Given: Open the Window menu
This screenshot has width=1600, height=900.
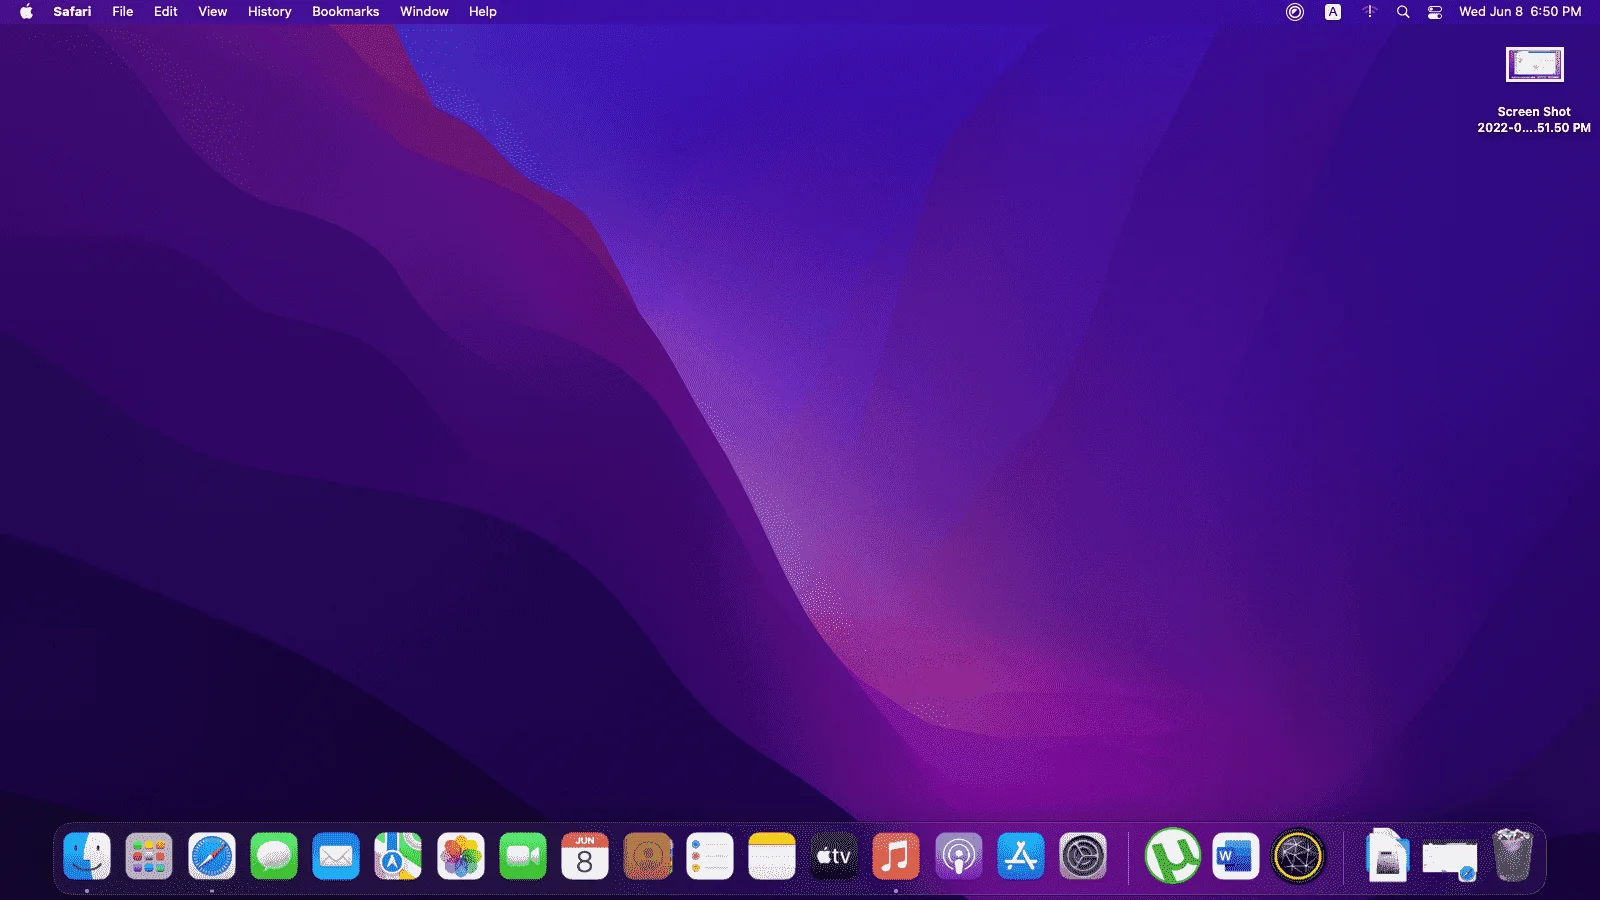Looking at the screenshot, I should coord(424,12).
